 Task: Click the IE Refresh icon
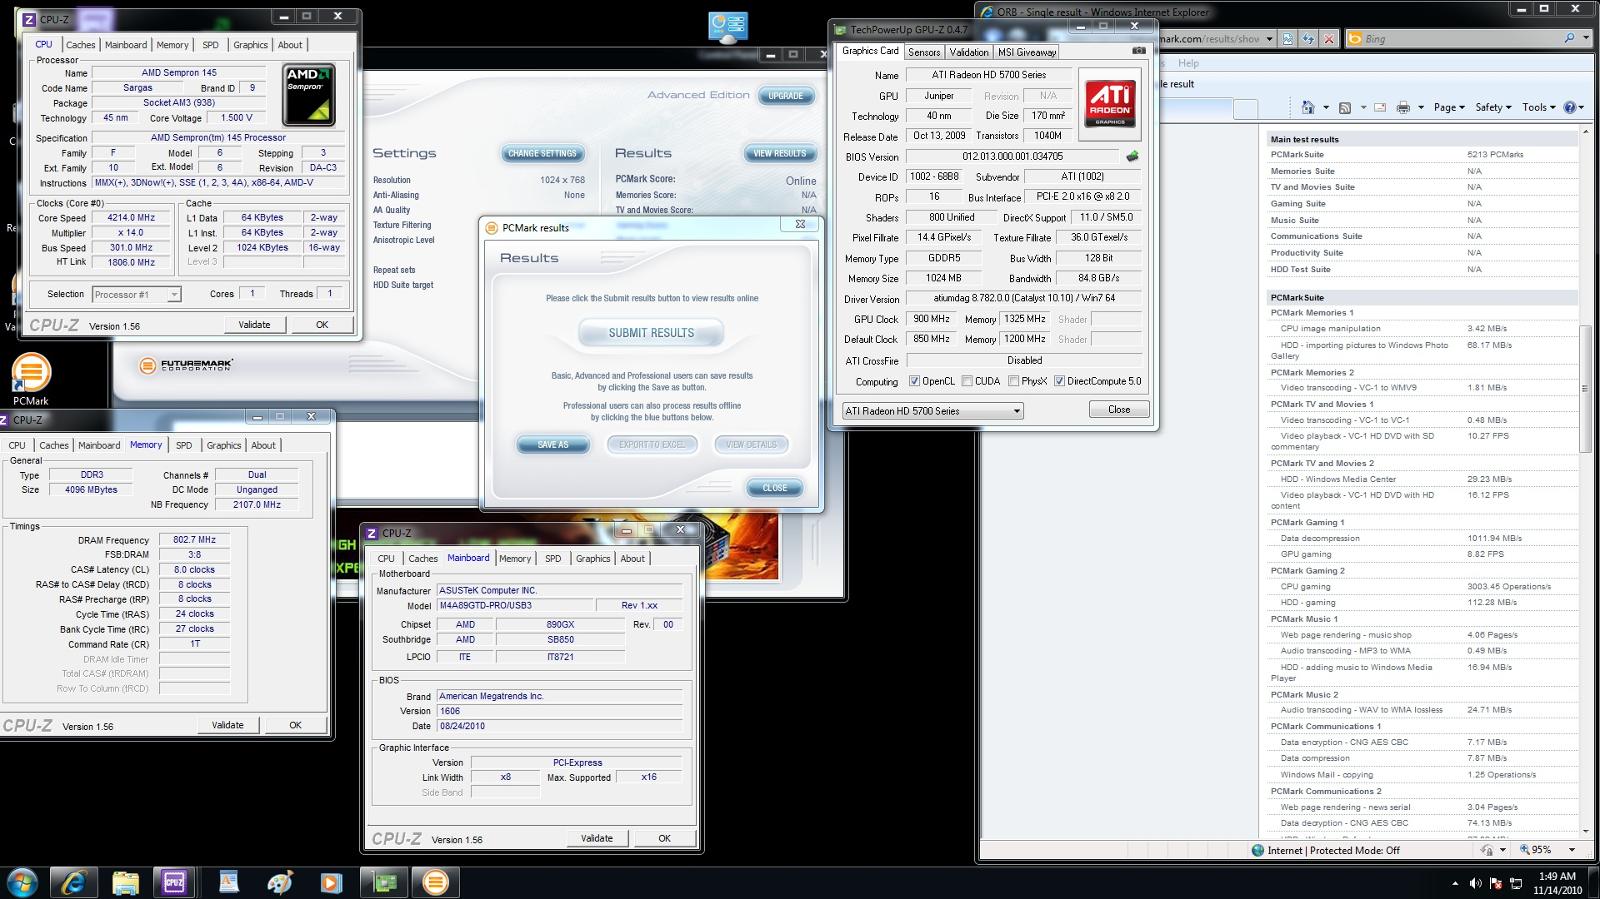(1308, 39)
